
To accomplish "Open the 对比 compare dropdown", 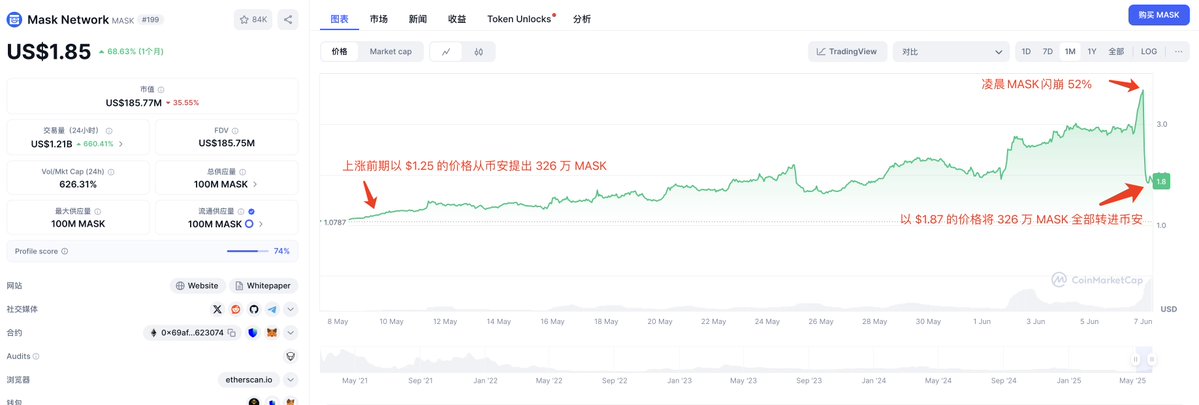I will click(951, 52).
